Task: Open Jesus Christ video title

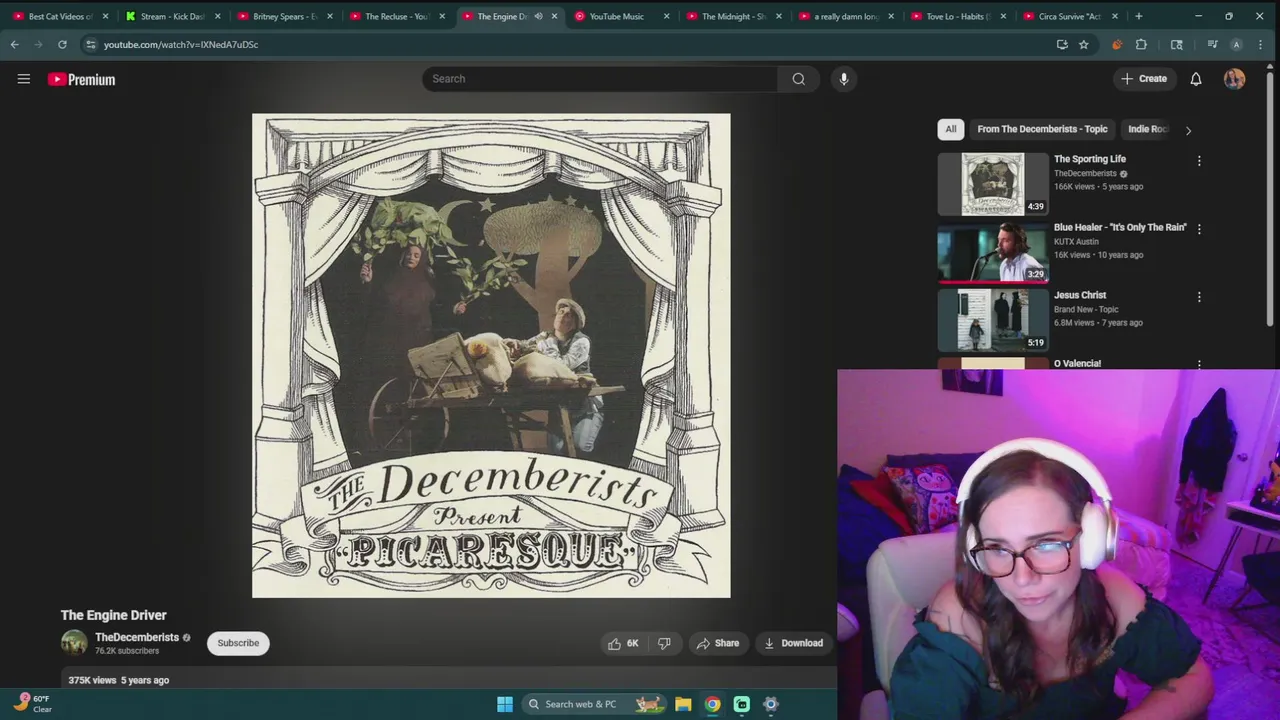Action: click(x=1080, y=295)
